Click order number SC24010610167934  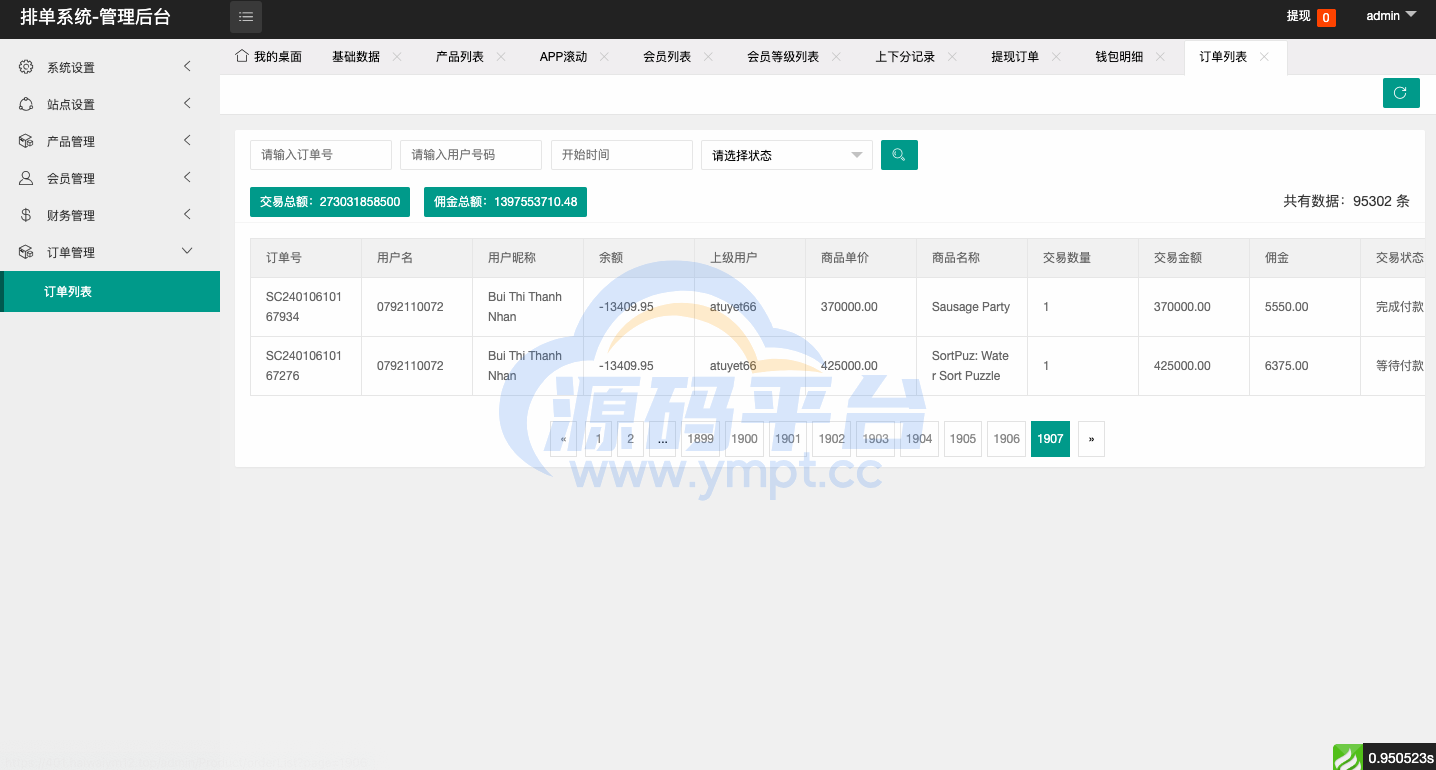click(x=304, y=307)
